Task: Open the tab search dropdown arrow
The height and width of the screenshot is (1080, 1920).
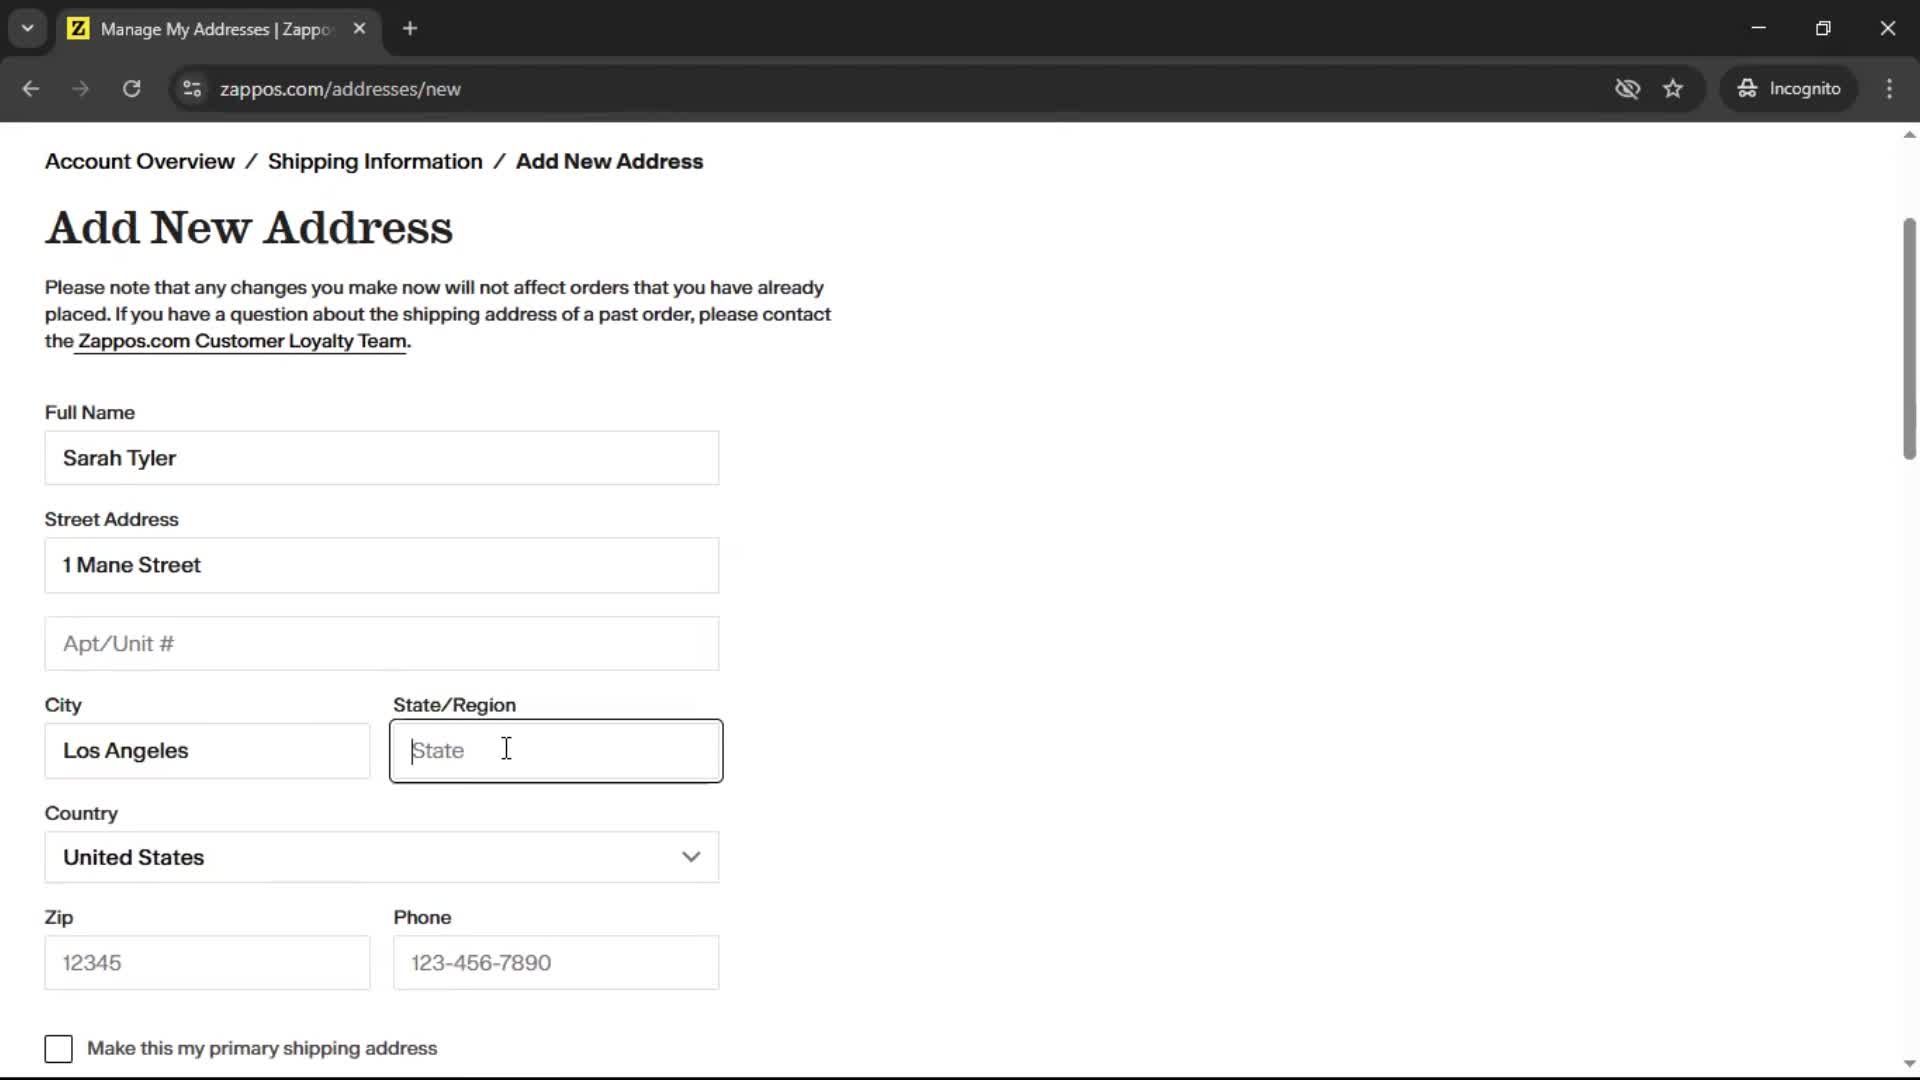Action: point(28,29)
